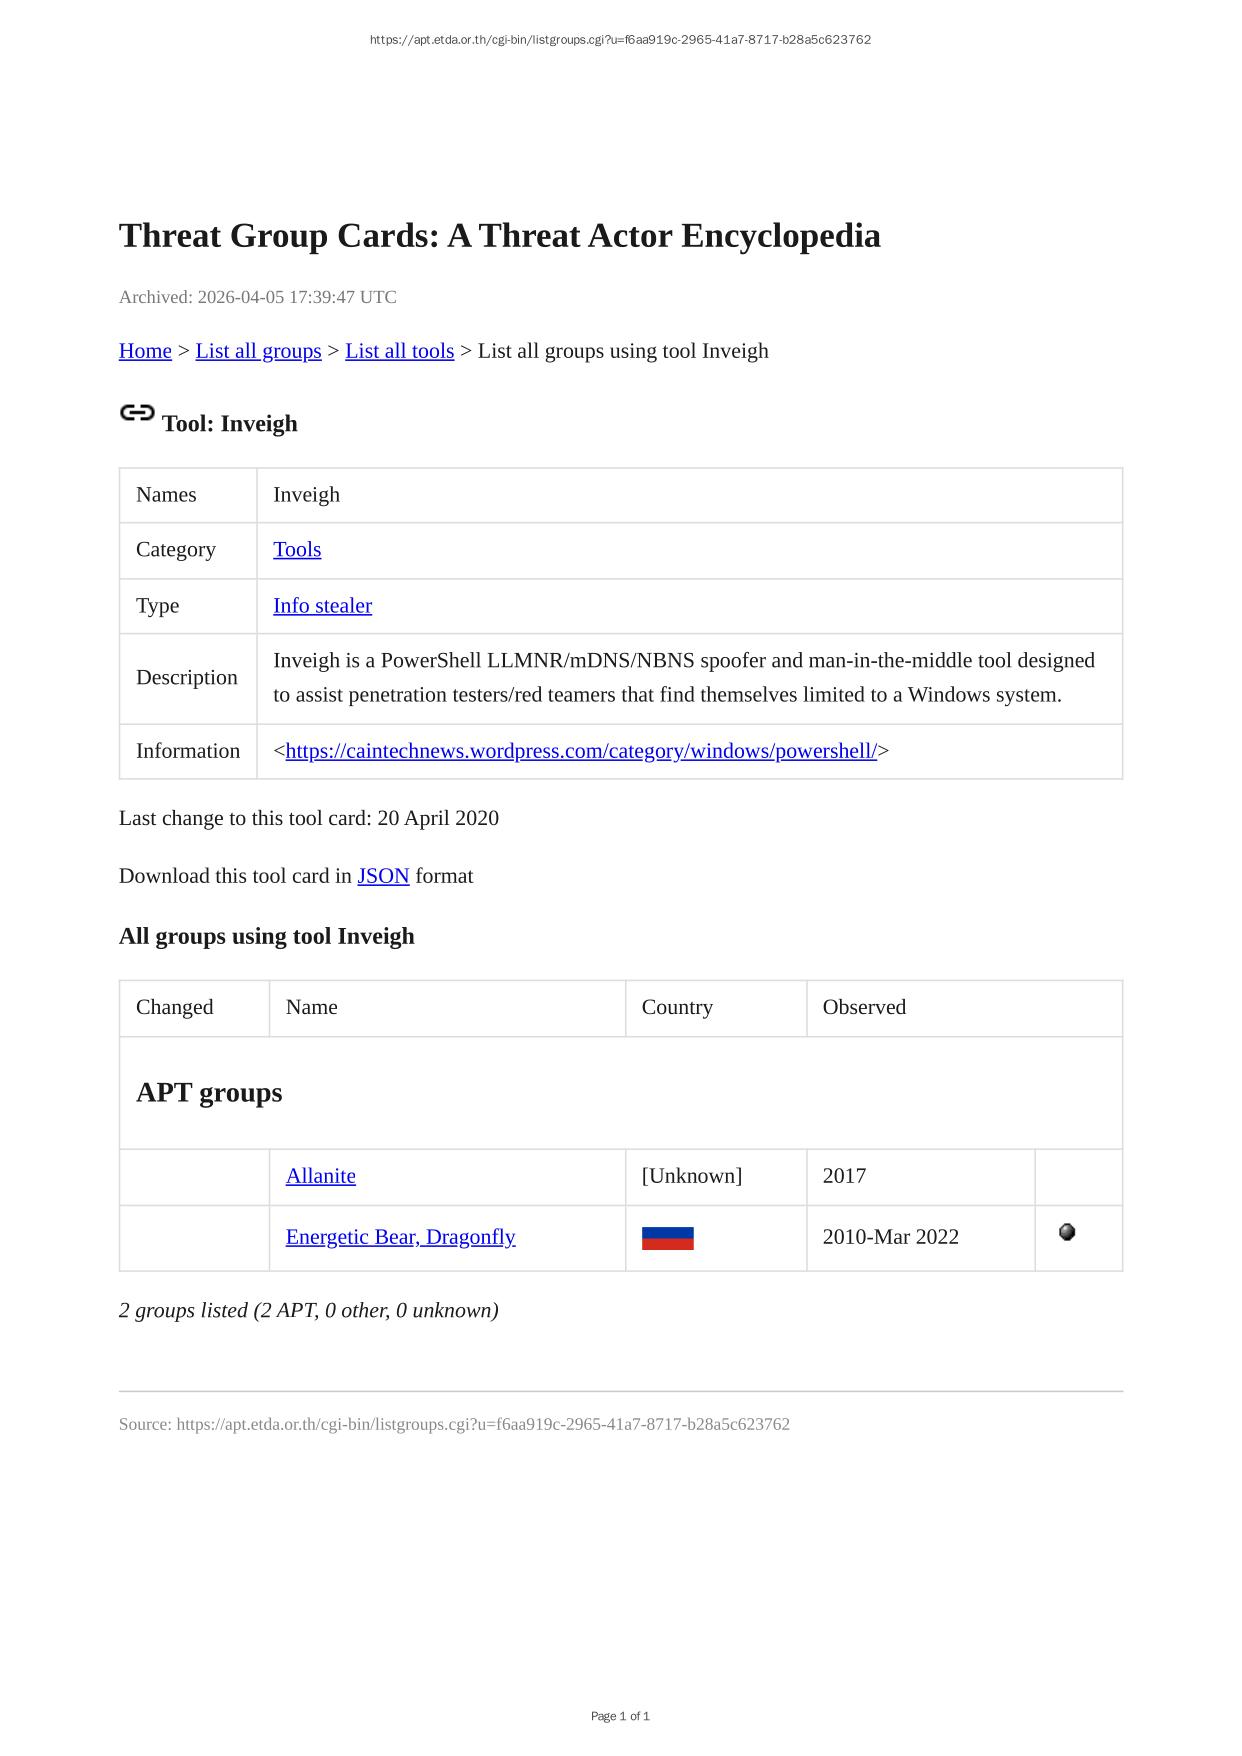Open the List all groups breadcrumb link
Image resolution: width=1242 pixels, height=1756 pixels.
coord(258,351)
